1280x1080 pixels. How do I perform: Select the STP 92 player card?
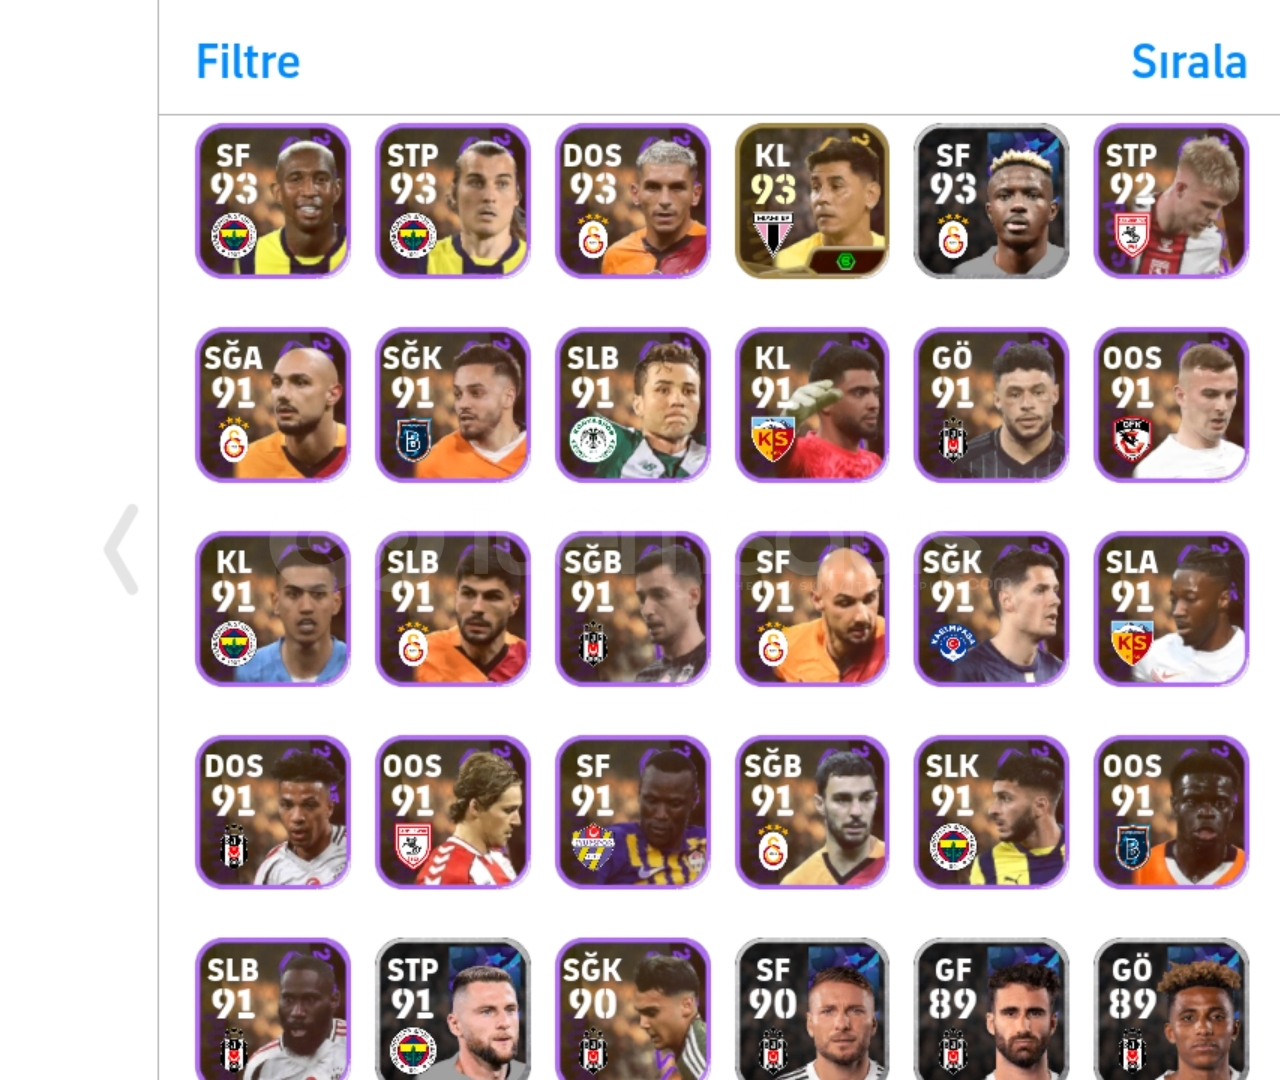click(x=1172, y=201)
